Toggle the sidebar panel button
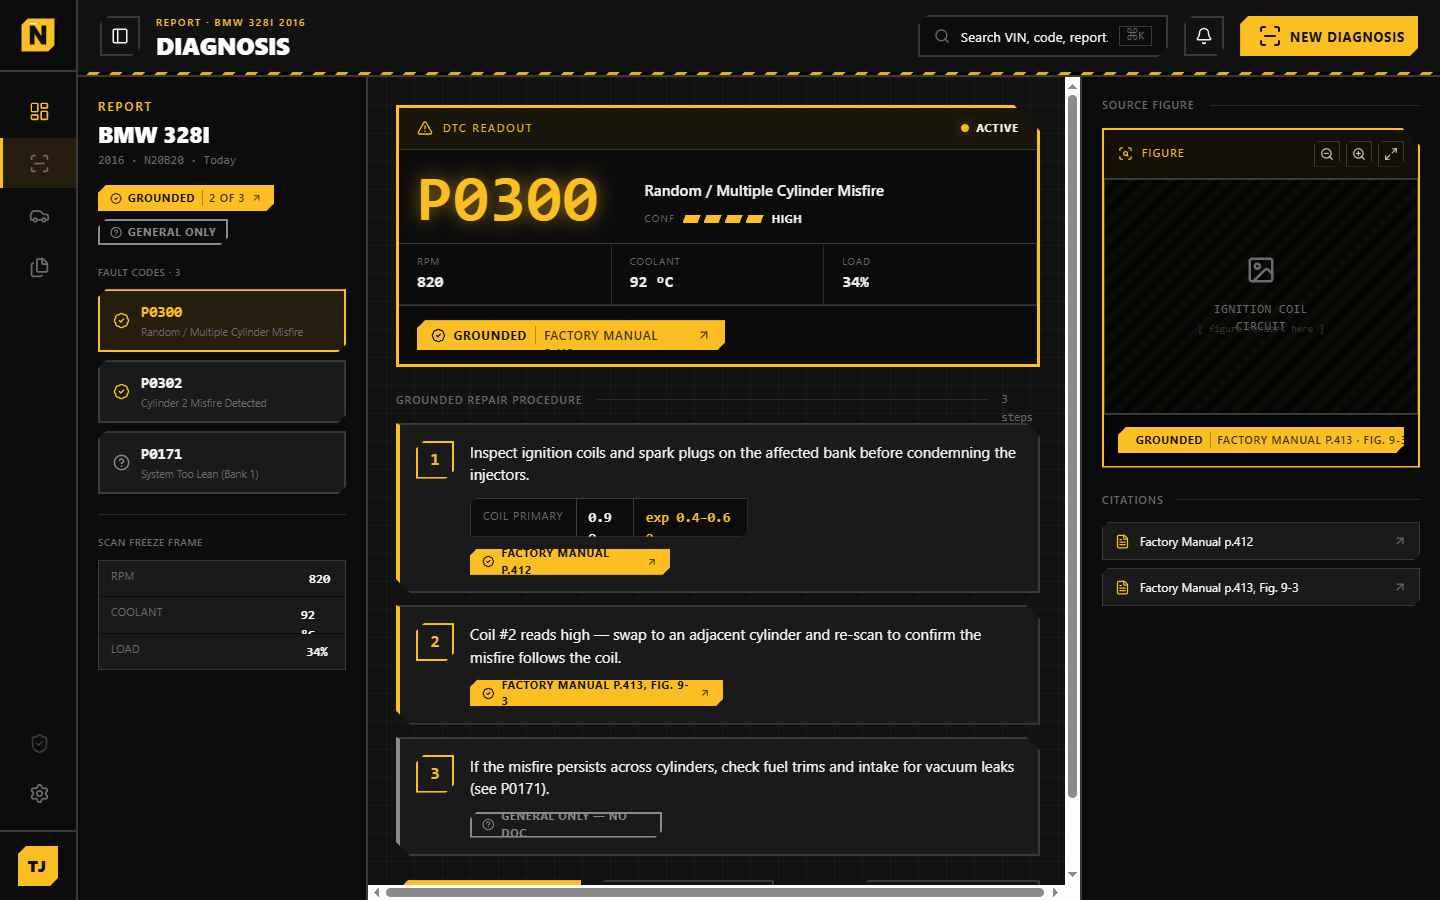 click(x=120, y=36)
